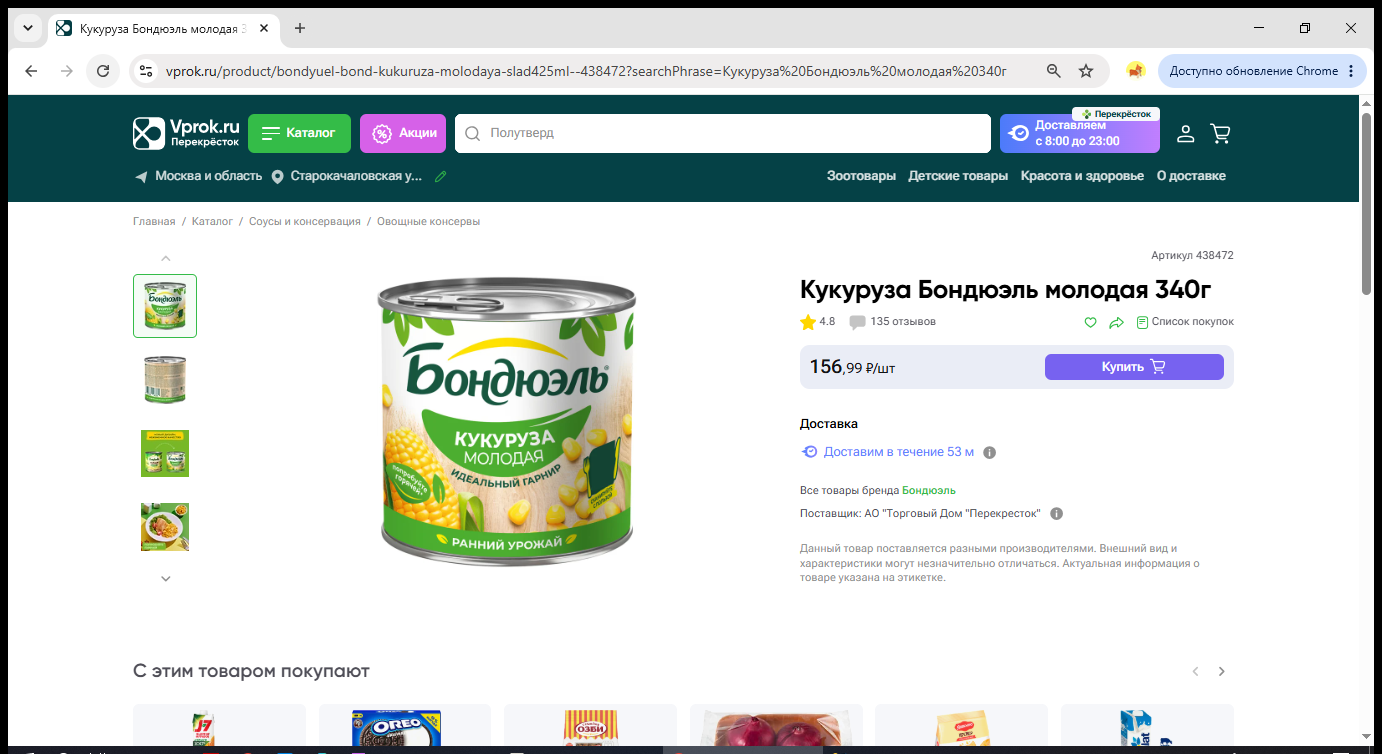
Task: Open the zoom magnifier icon in address bar
Action: click(1053, 71)
